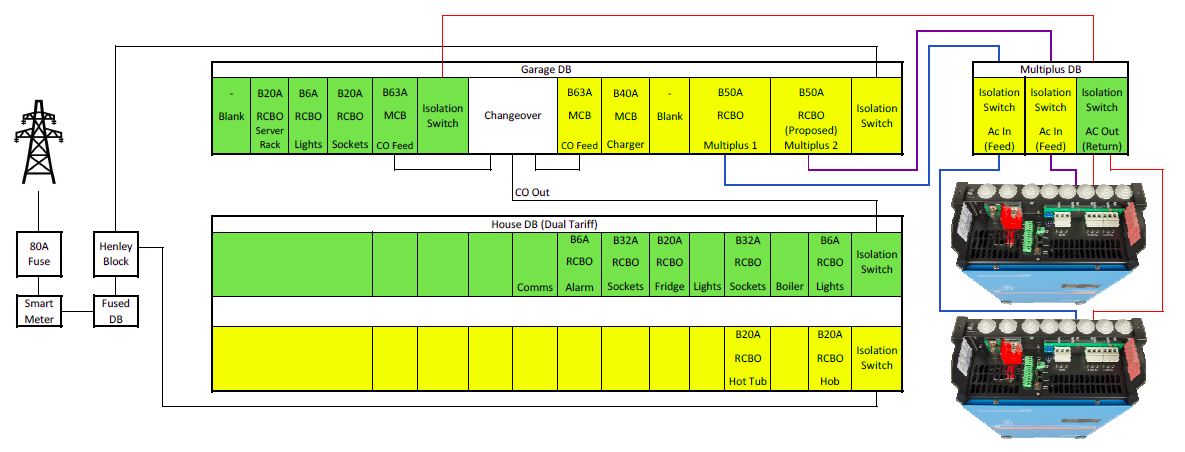
Task: Click the Garage DB title header
Action: (546, 70)
